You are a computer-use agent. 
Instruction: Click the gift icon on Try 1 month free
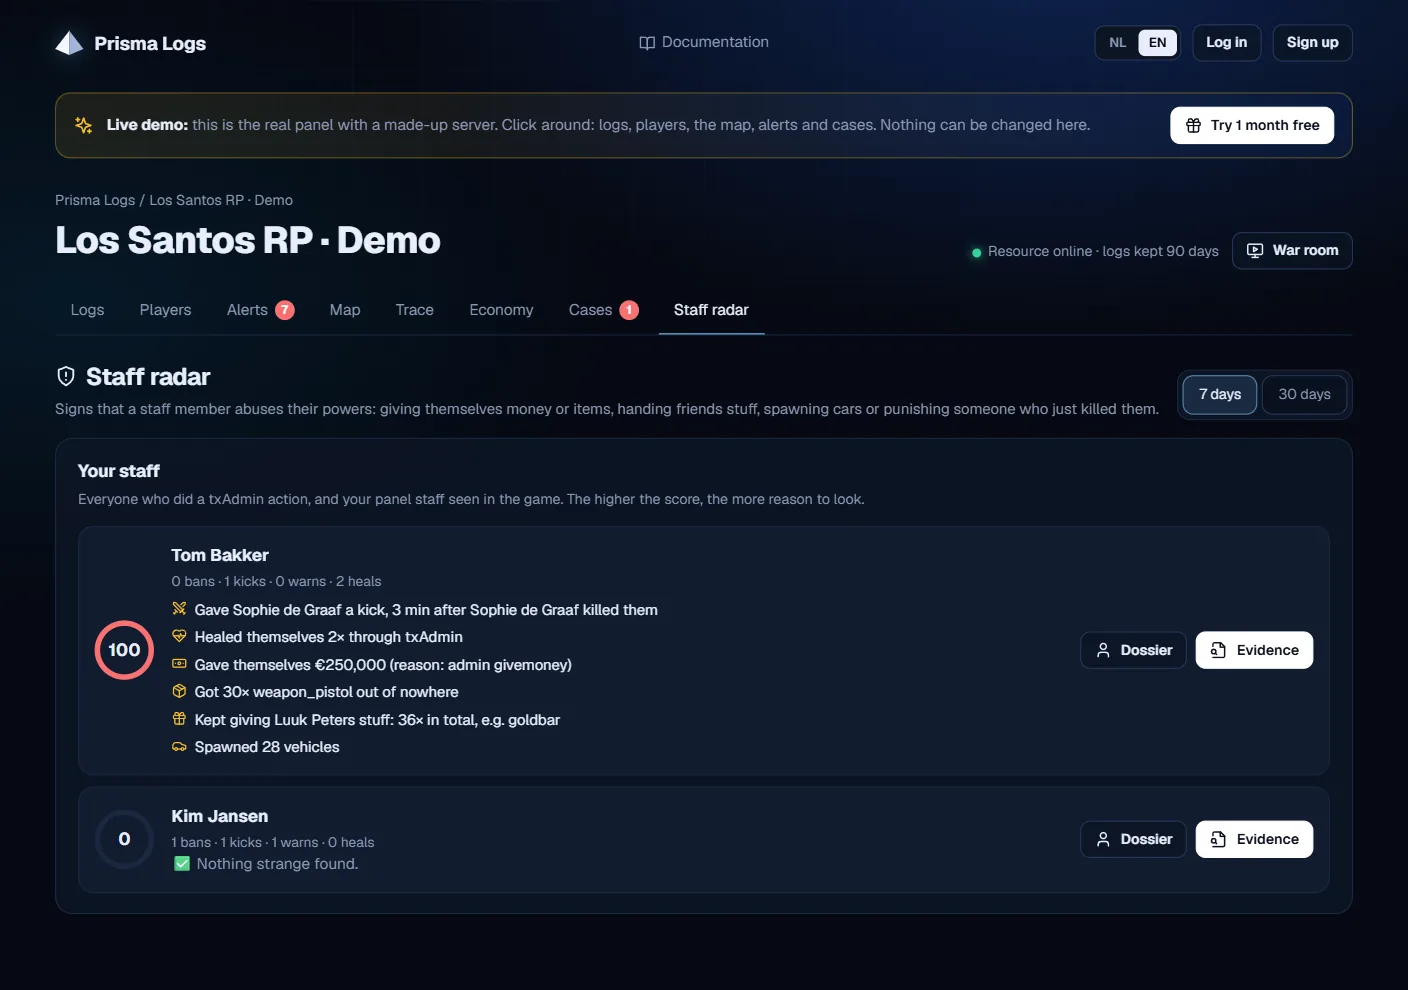tap(1193, 125)
